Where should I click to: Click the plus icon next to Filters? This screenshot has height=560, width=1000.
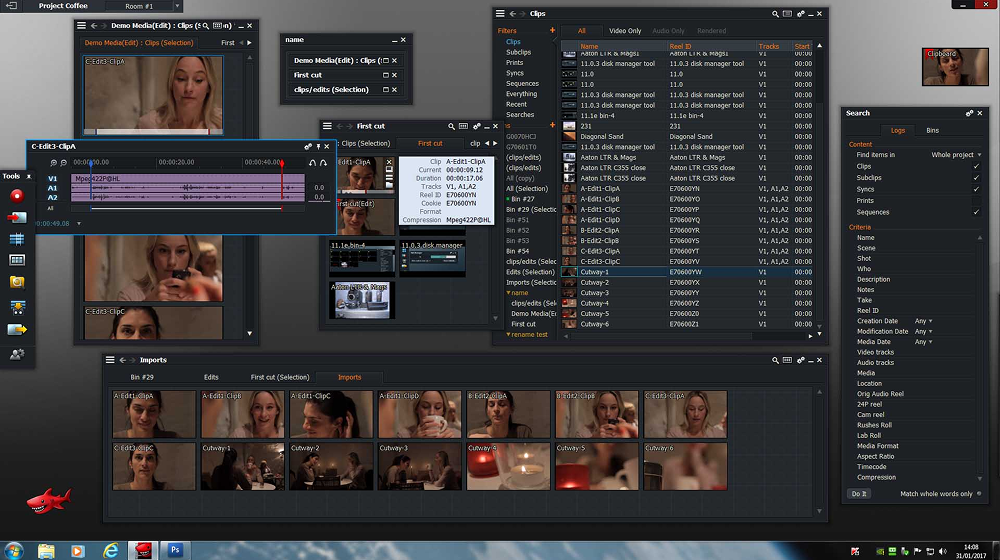(552, 31)
